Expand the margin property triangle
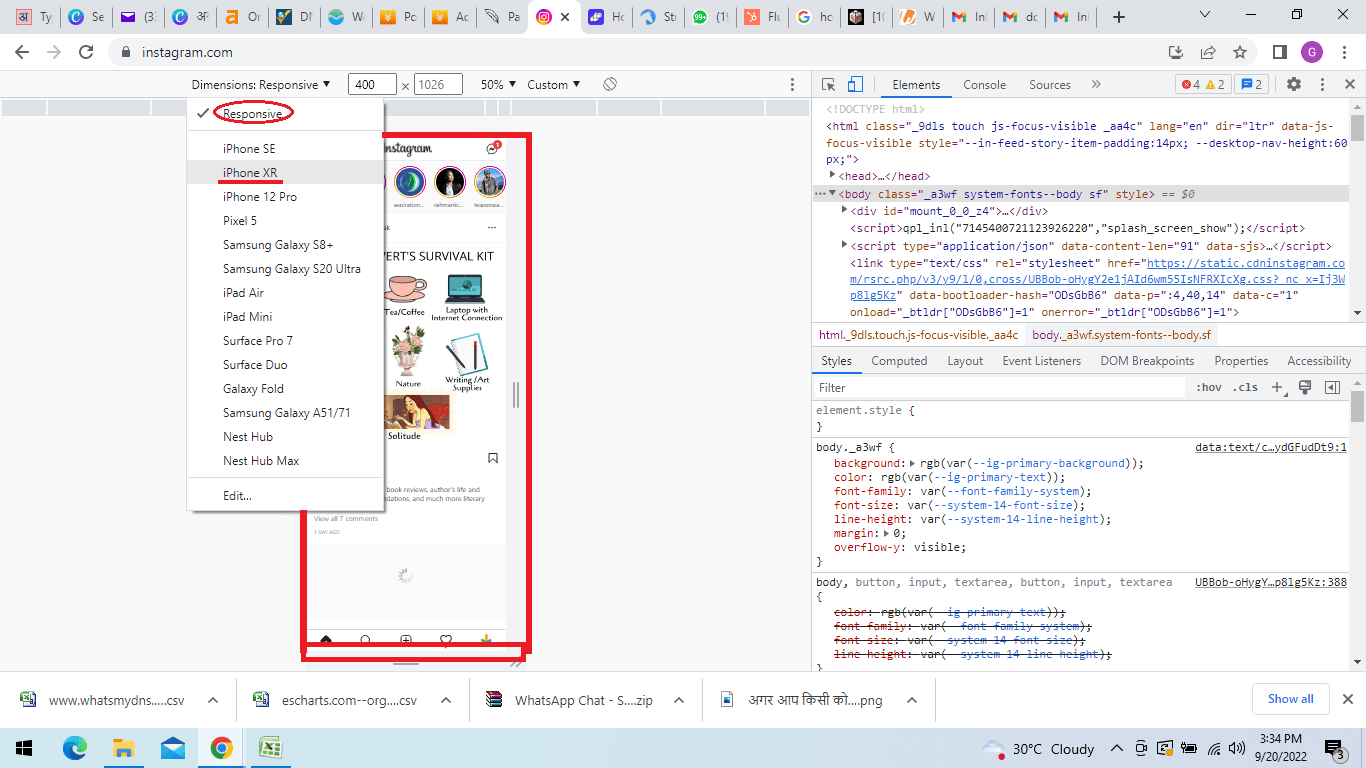 coord(887,533)
